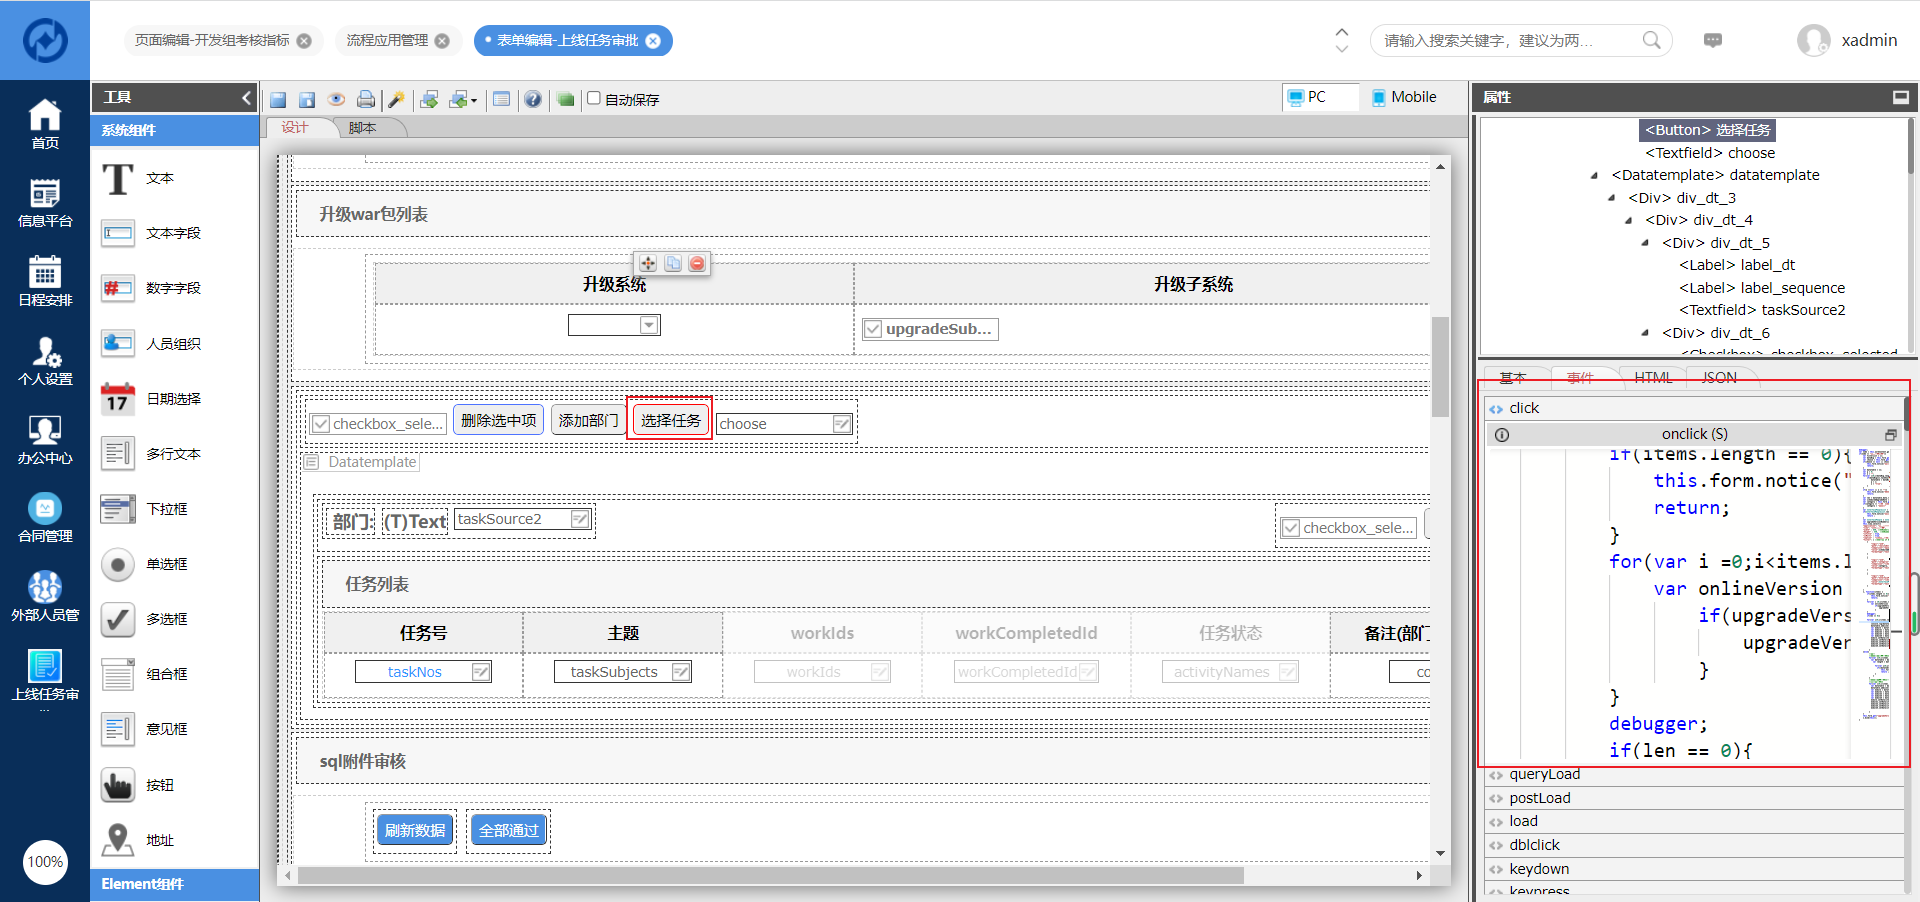Image resolution: width=1920 pixels, height=902 pixels.
Task: Click the chat message icon in header
Action: point(1713,40)
